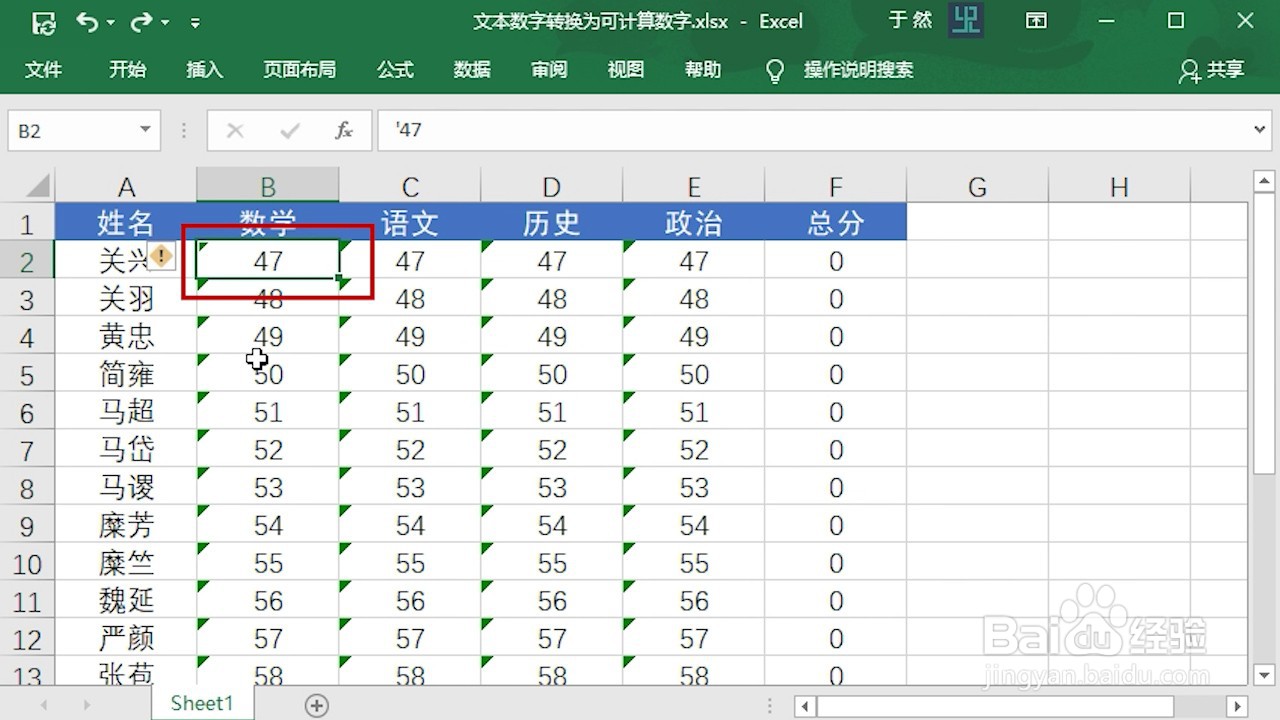Click the autosave icon in title bar
The height and width of the screenshot is (720, 1280).
point(43,21)
